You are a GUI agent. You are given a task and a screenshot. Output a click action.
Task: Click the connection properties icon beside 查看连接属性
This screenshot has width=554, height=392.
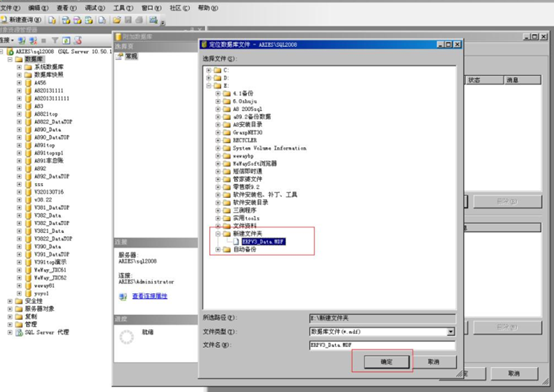(123, 296)
